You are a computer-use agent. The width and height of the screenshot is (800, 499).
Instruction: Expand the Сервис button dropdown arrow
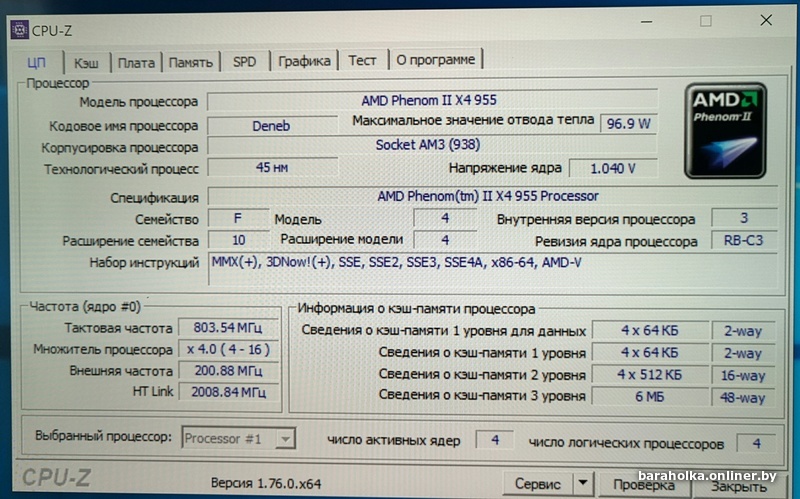click(x=583, y=483)
